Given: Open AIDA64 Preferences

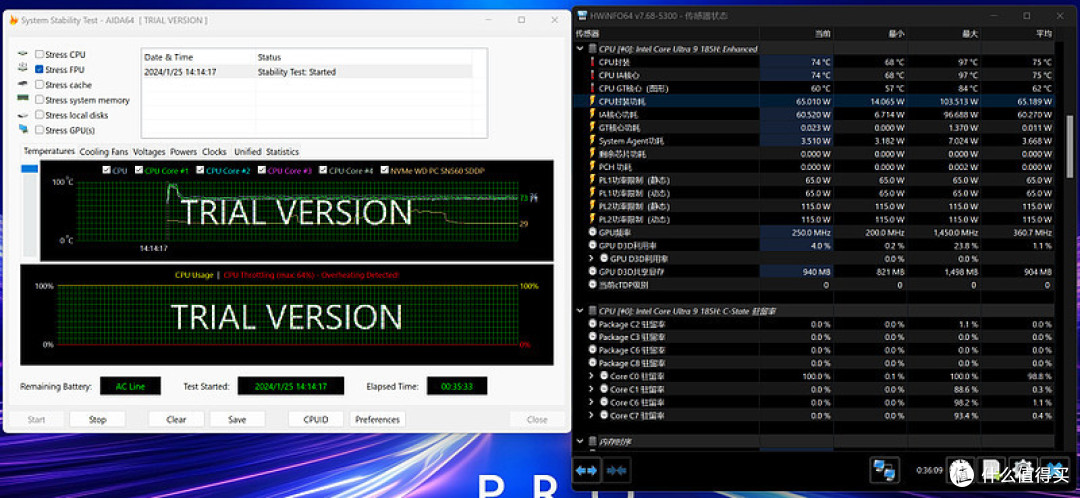Looking at the screenshot, I should (x=377, y=419).
